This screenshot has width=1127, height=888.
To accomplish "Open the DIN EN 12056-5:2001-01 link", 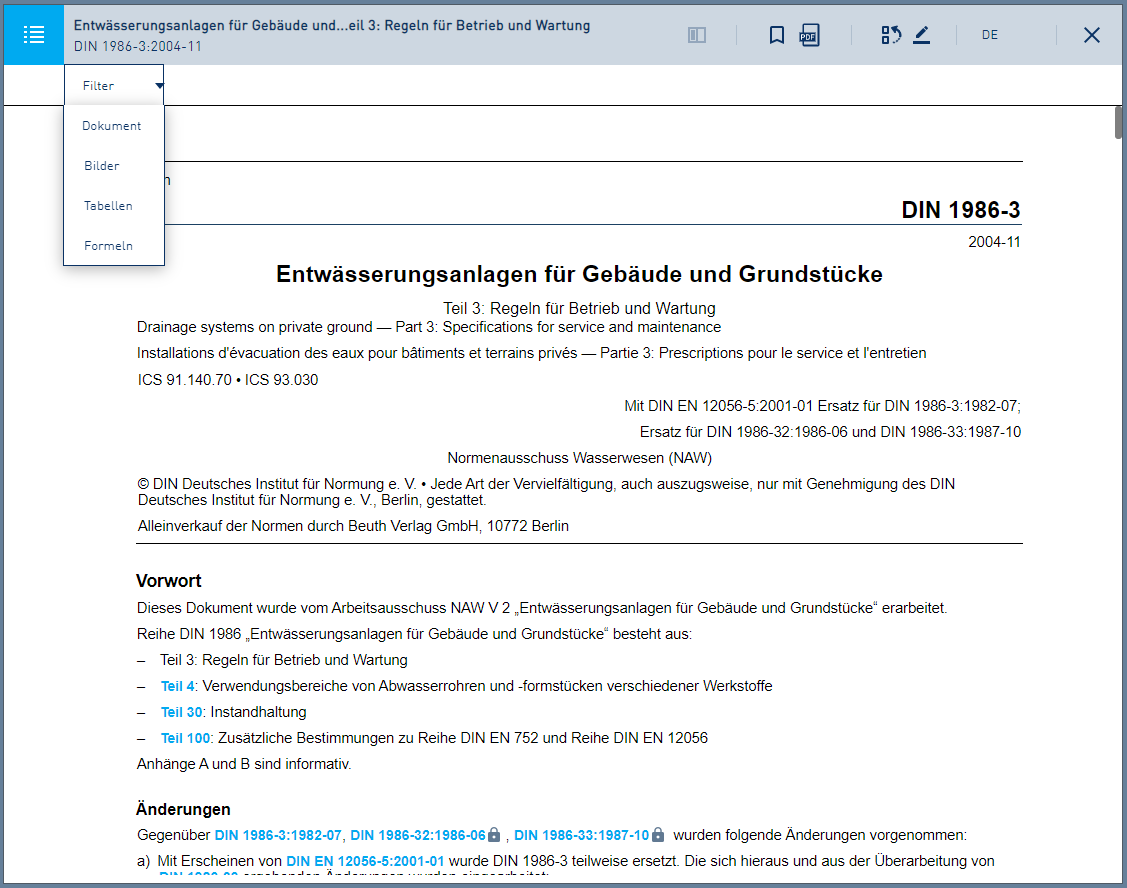I will click(x=365, y=861).
